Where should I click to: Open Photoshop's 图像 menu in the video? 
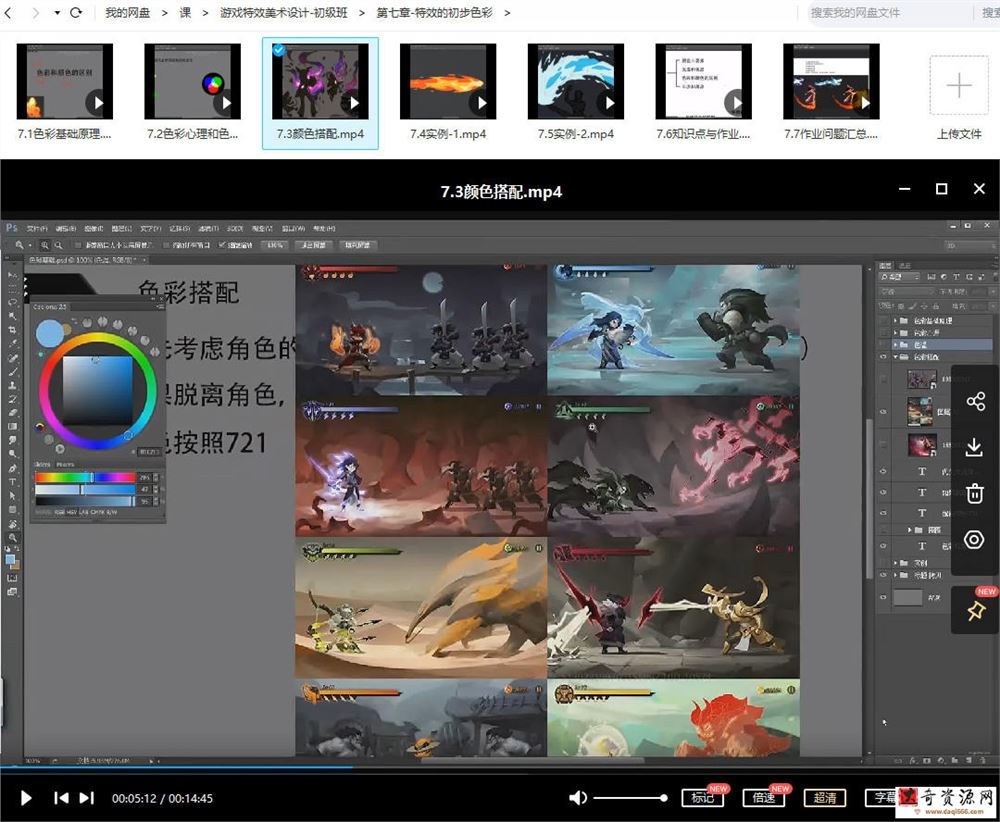pos(93,228)
